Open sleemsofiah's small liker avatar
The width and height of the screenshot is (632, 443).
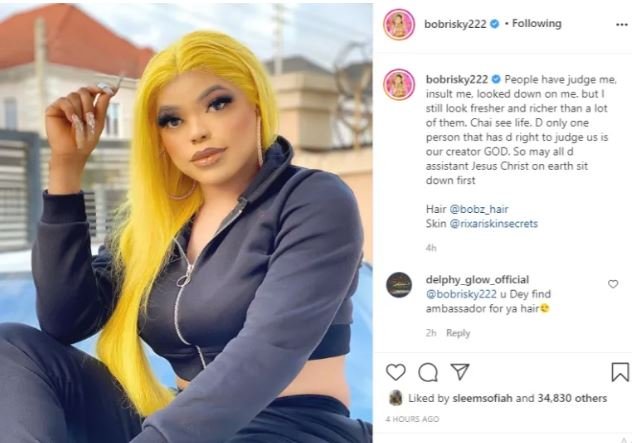coord(395,398)
